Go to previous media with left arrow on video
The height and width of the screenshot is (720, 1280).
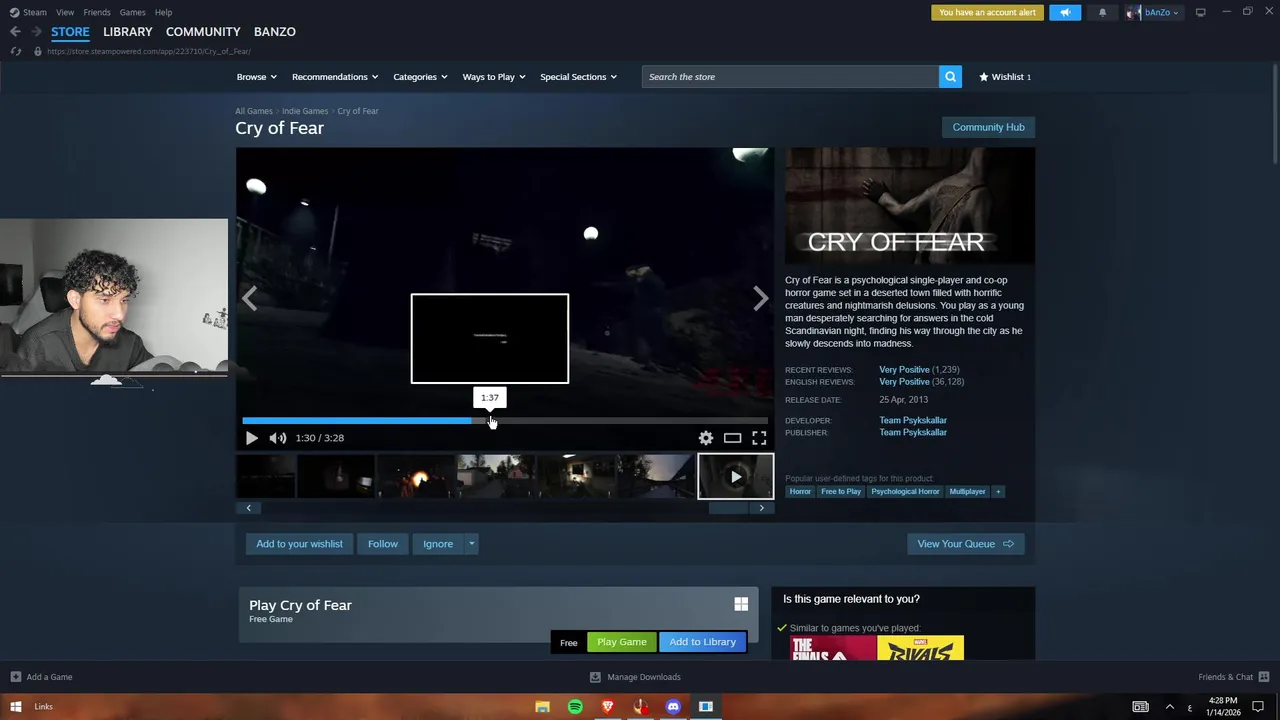pyautogui.click(x=249, y=298)
